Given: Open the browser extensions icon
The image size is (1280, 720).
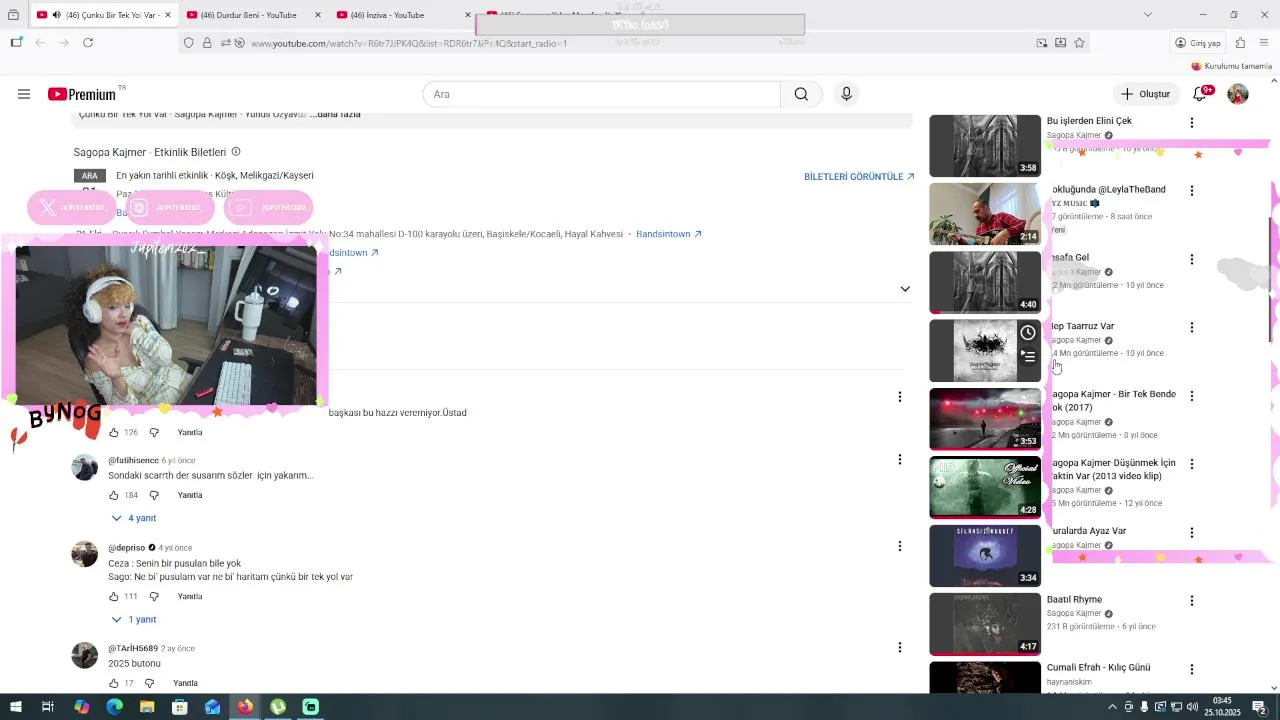Looking at the screenshot, I should tap(1241, 43).
